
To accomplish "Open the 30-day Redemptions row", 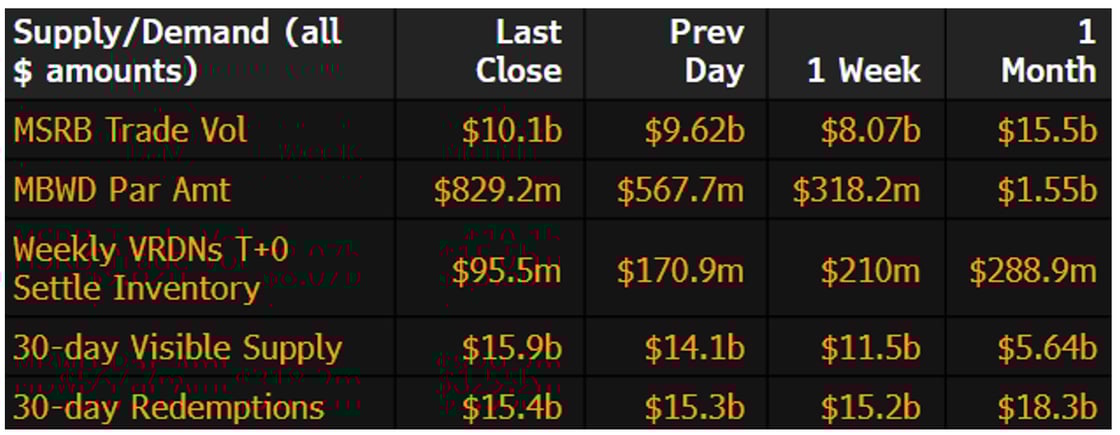I will [168, 407].
